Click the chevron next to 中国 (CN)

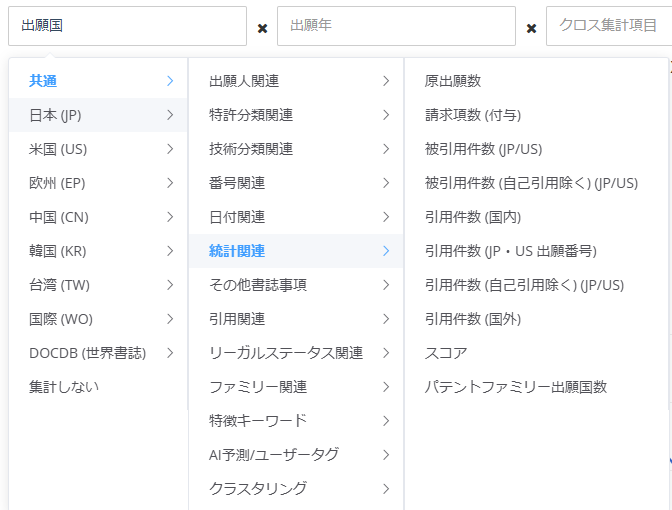[170, 217]
